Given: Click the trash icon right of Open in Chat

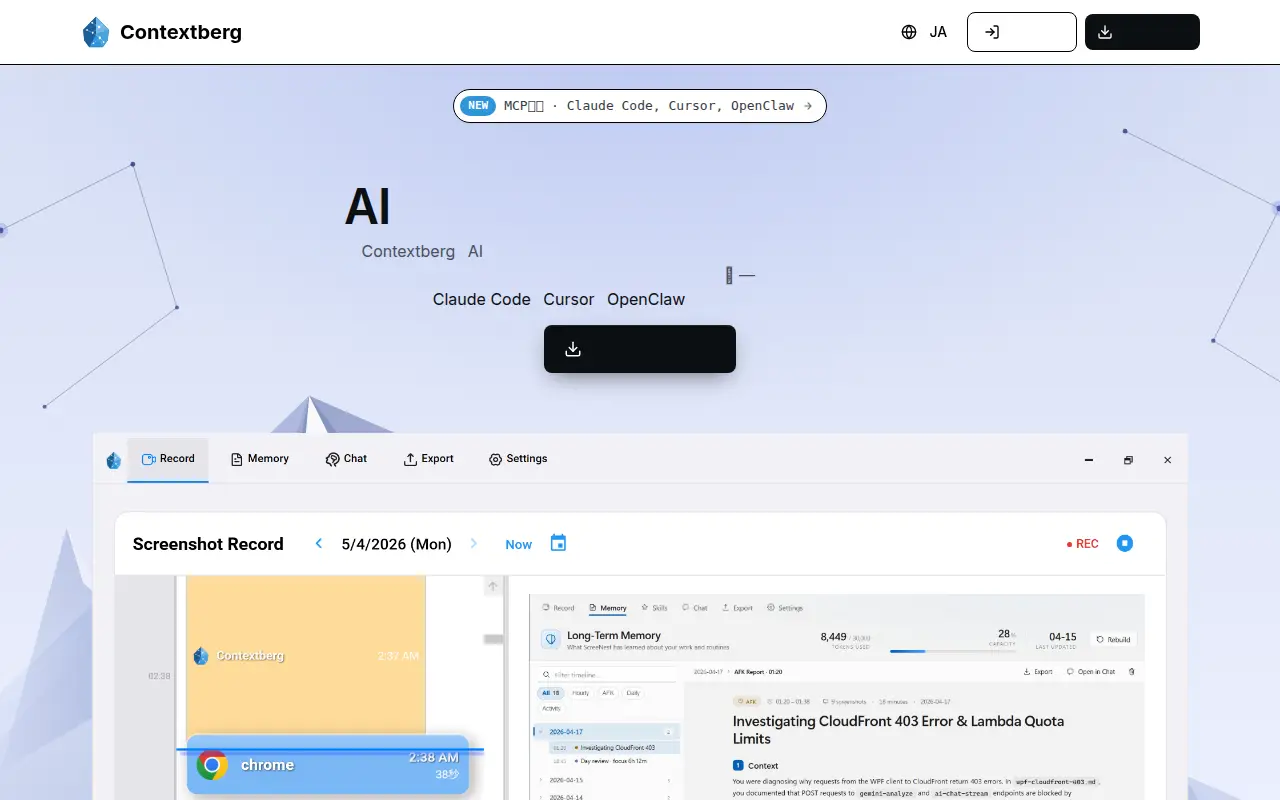Looking at the screenshot, I should [x=1131, y=672].
